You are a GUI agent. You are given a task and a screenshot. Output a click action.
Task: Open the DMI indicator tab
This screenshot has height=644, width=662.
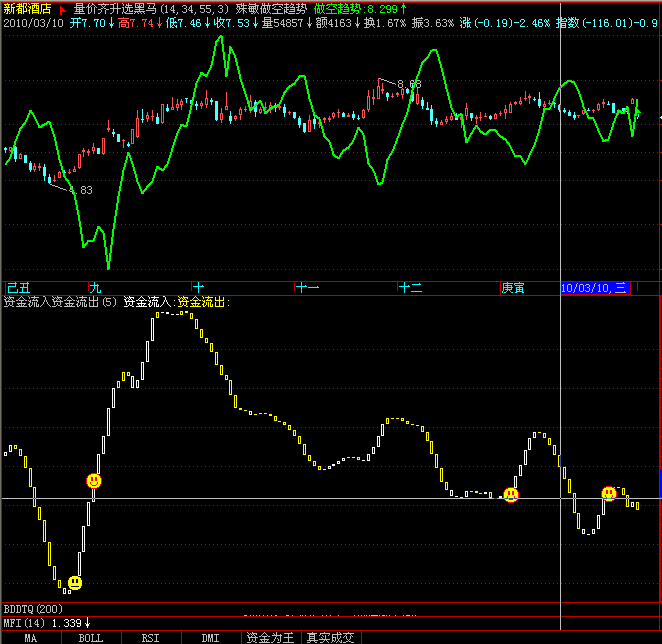tap(210, 637)
